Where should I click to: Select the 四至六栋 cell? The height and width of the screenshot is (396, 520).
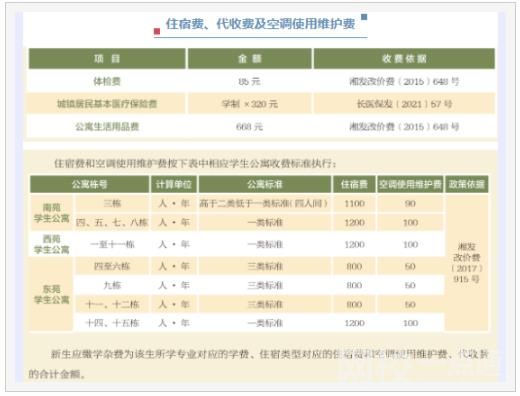tap(112, 266)
